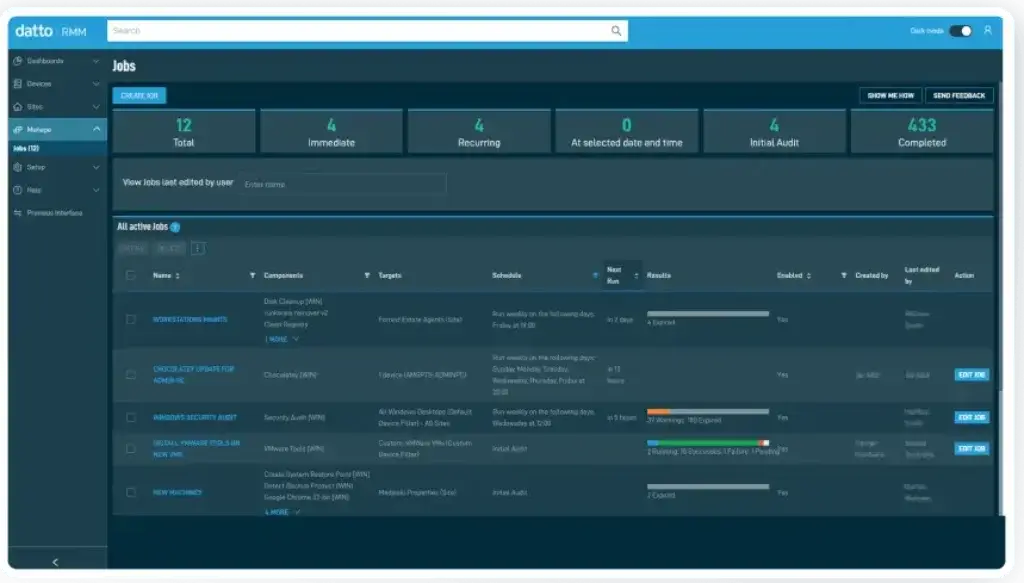Tick the select-all checkbox in table header
The image size is (1024, 583).
click(131, 276)
